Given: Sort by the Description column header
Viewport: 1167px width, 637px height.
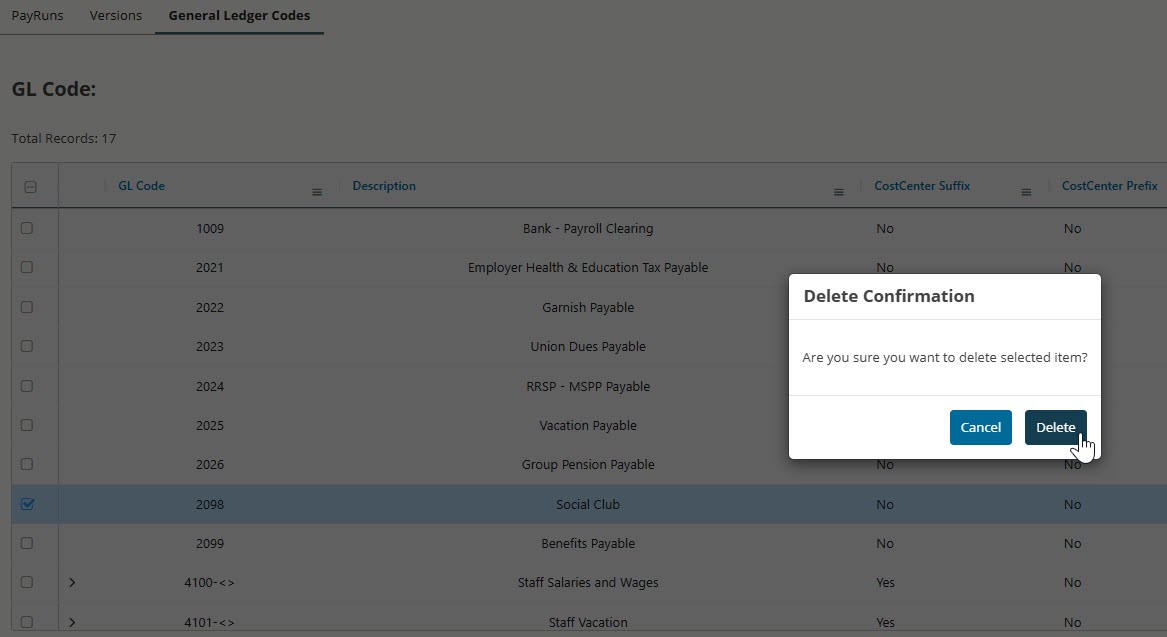Looking at the screenshot, I should point(384,186).
